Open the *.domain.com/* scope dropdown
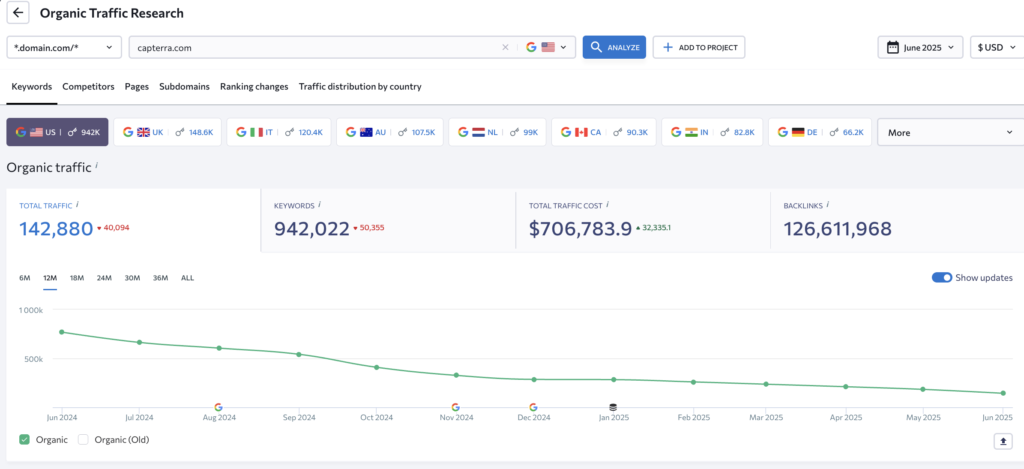Image resolution: width=1024 pixels, height=469 pixels. tap(64, 47)
